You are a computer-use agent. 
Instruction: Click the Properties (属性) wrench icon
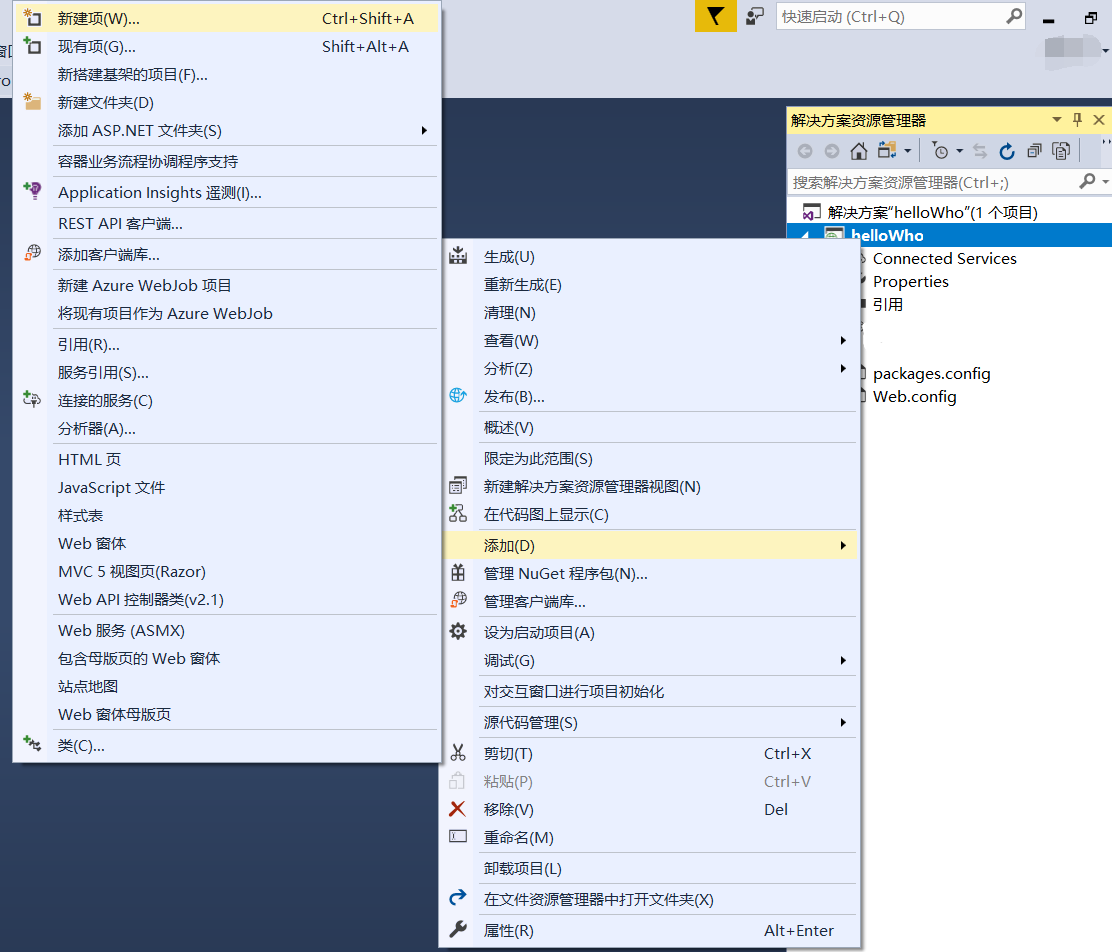[458, 929]
